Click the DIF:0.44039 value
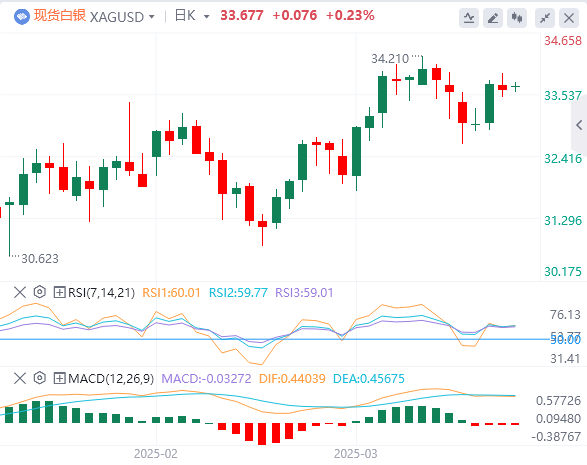587x465 pixels. click(292, 379)
